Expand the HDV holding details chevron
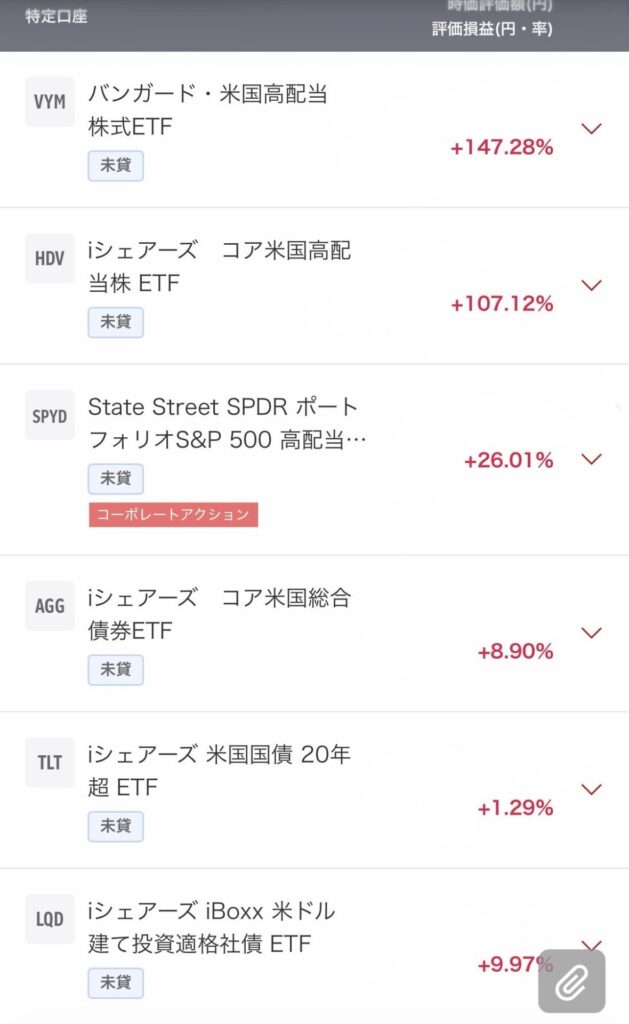The width and height of the screenshot is (629, 1024). point(592,285)
